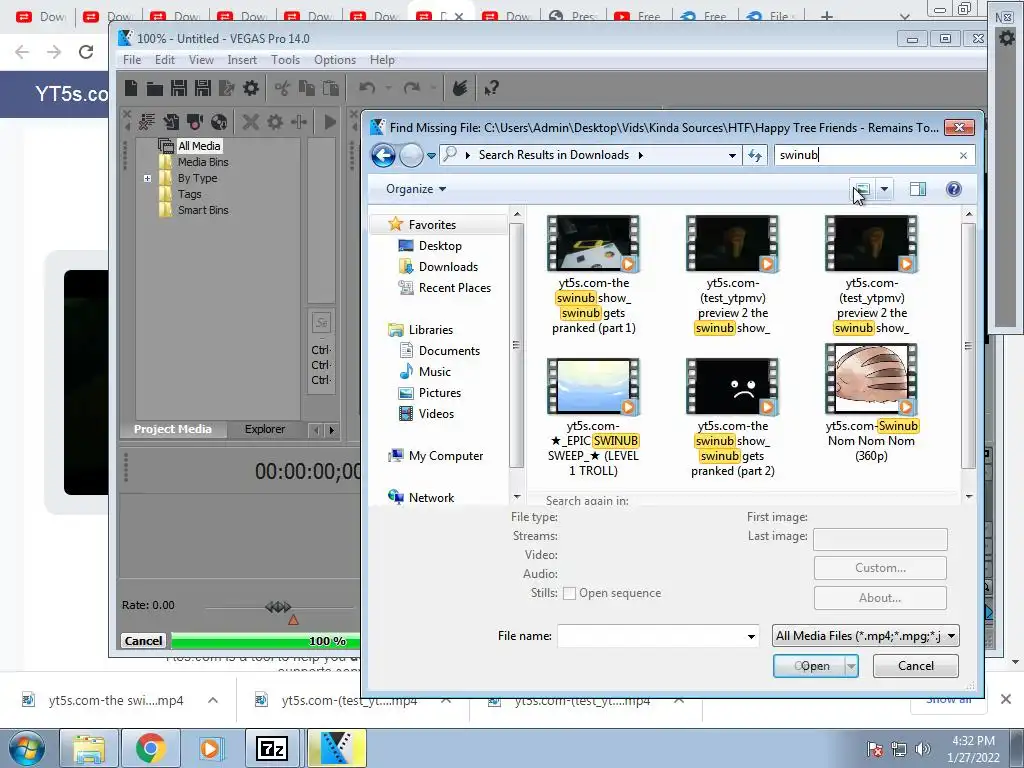The height and width of the screenshot is (768, 1024).
Task: Open the File name dropdown arrow
Action: pos(751,636)
